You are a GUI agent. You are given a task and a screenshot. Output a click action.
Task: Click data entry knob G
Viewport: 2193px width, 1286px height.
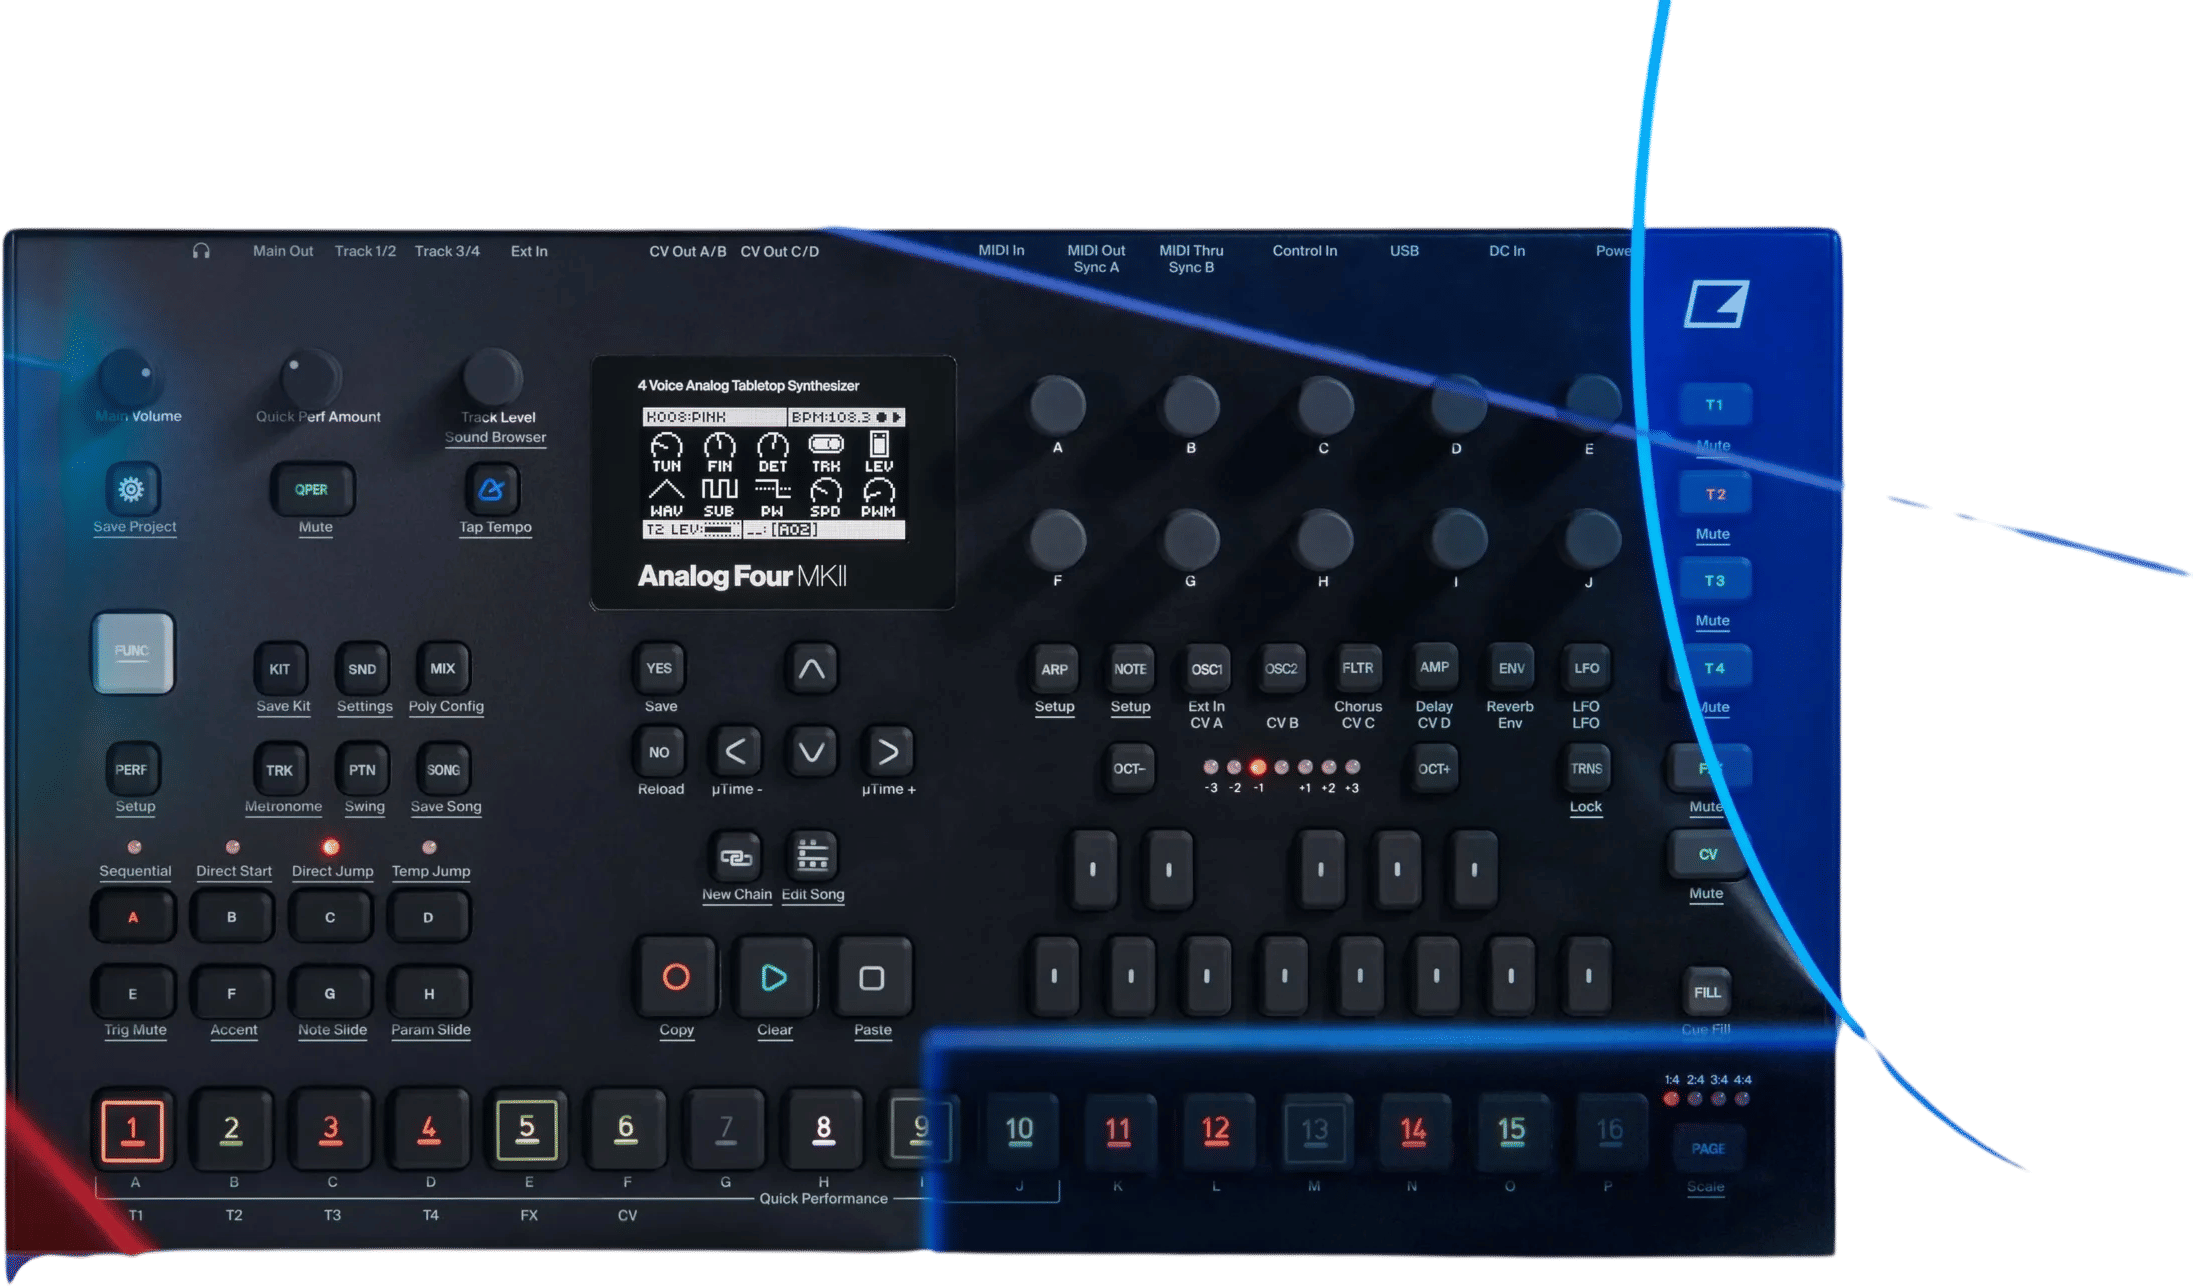tap(1190, 539)
